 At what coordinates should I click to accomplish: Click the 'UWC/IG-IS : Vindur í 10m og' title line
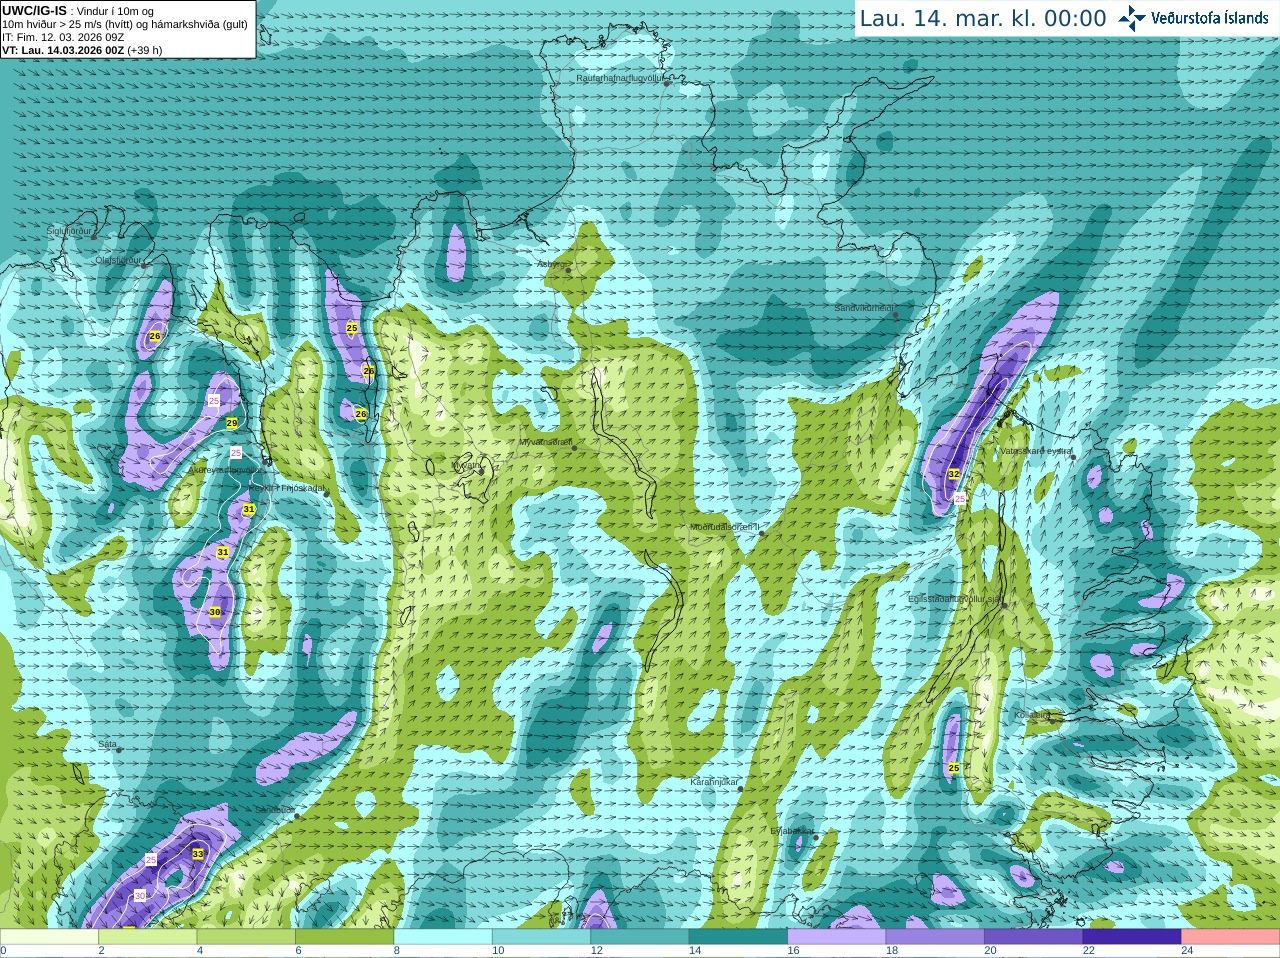78,11
